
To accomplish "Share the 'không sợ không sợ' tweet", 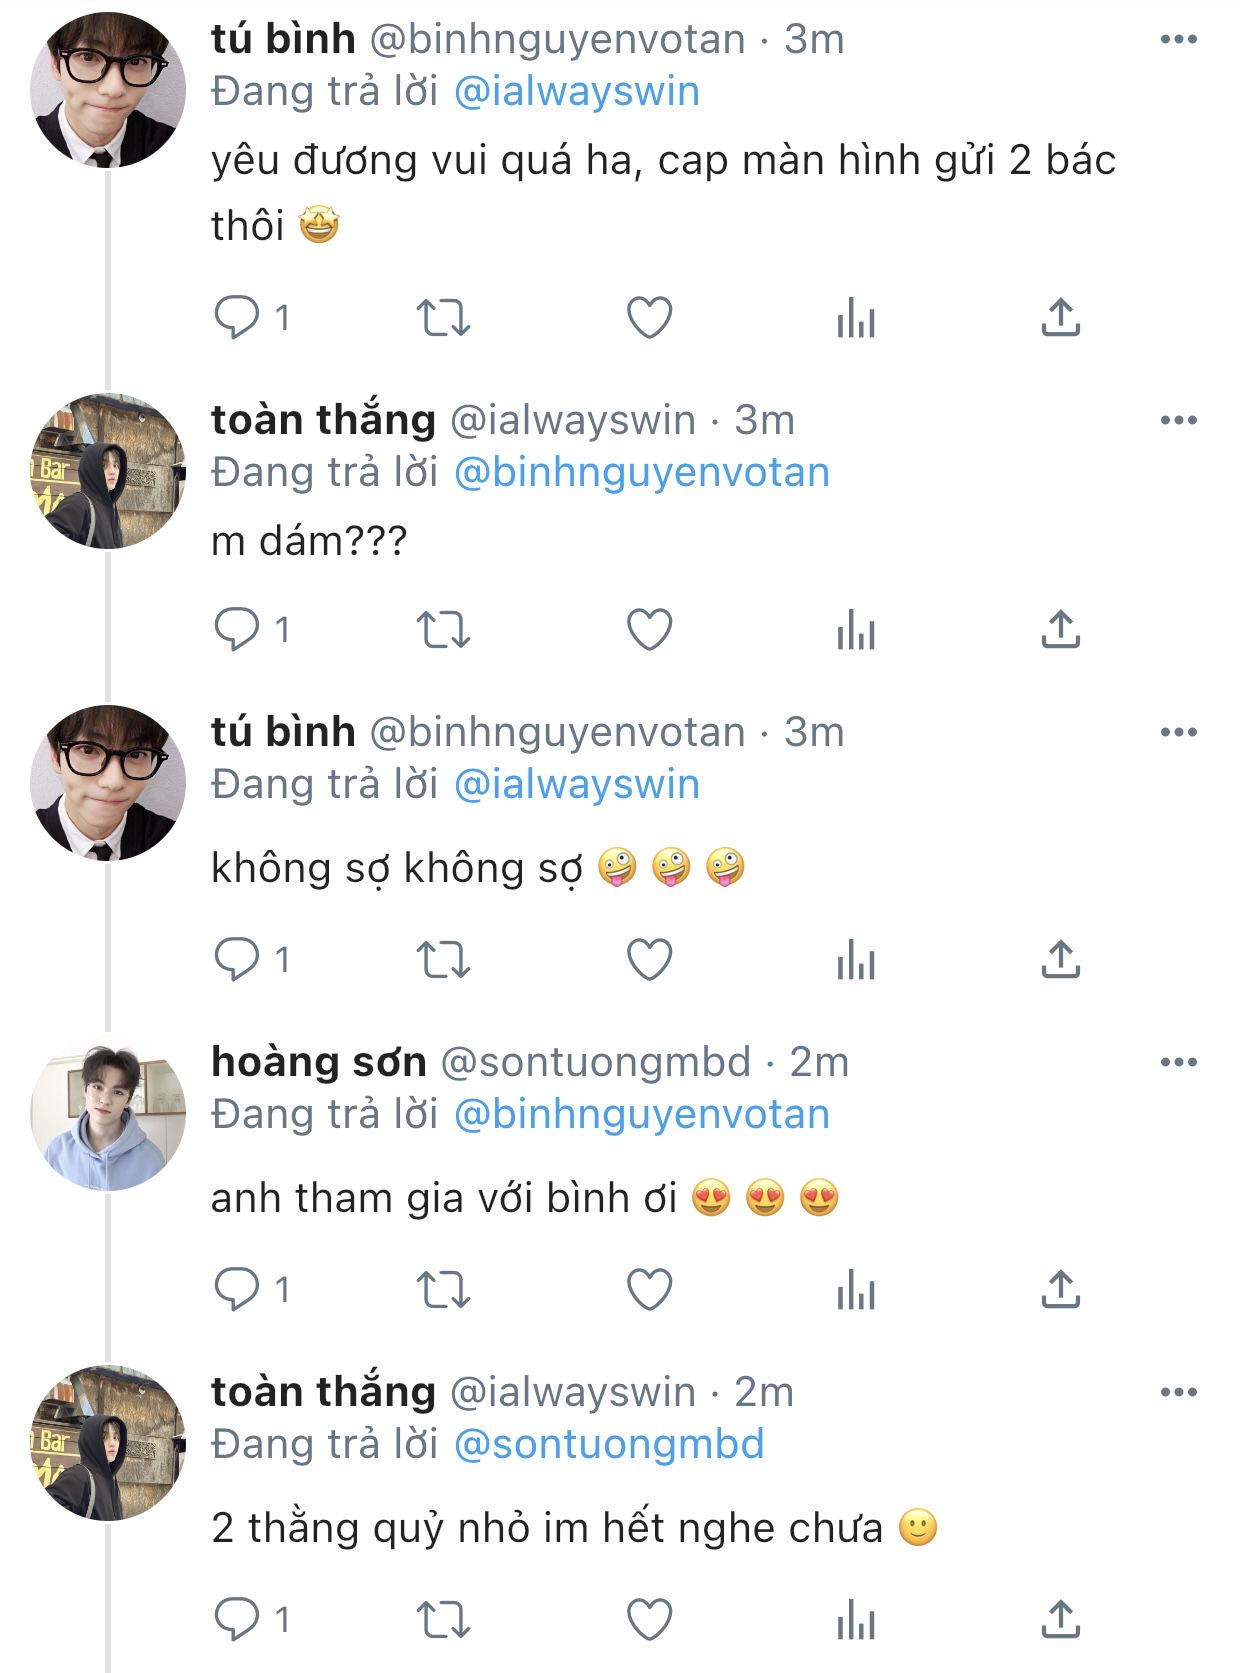I will click(1060, 961).
